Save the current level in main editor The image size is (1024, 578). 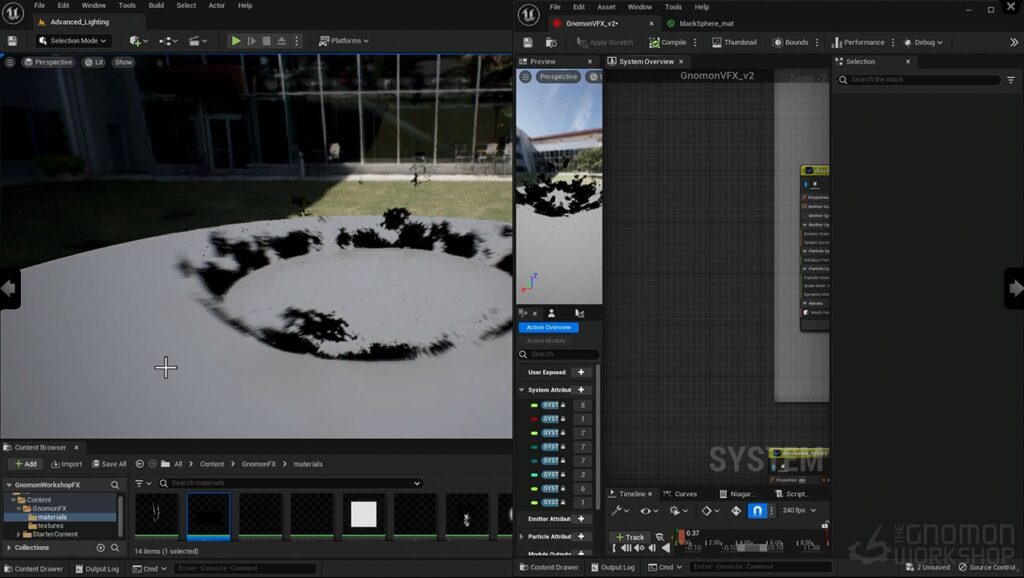(x=12, y=40)
